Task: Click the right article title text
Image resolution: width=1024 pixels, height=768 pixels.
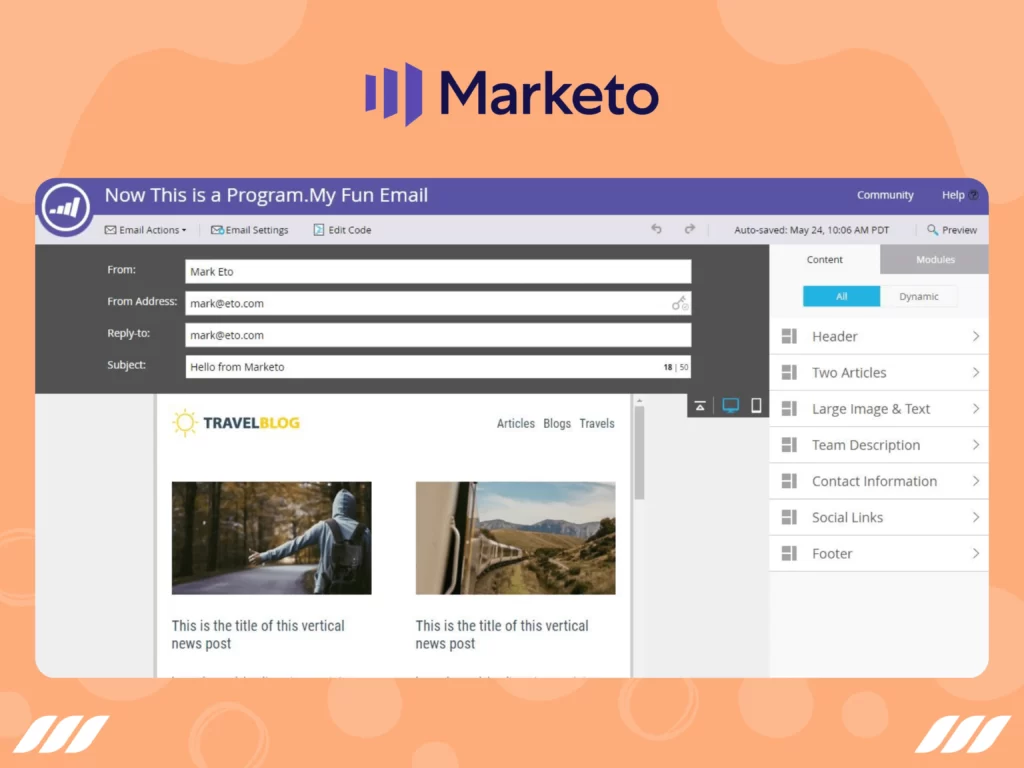Action: click(502, 634)
